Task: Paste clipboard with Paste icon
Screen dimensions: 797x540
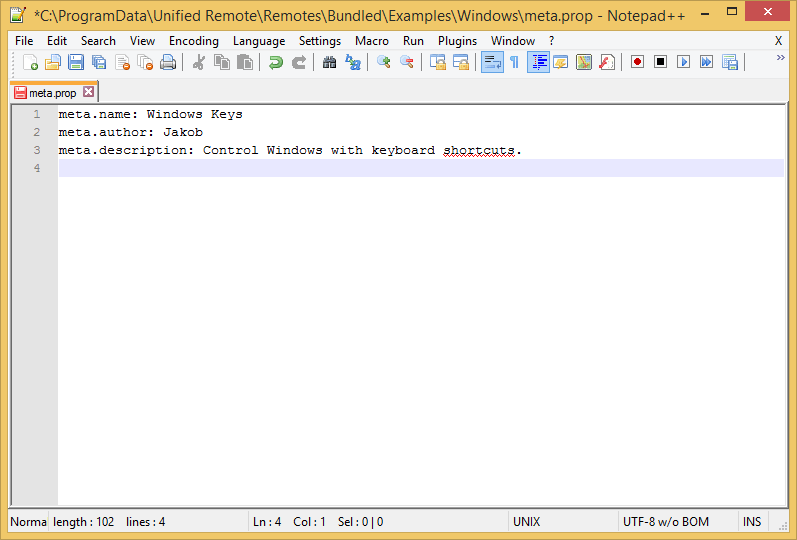Action: (x=245, y=63)
